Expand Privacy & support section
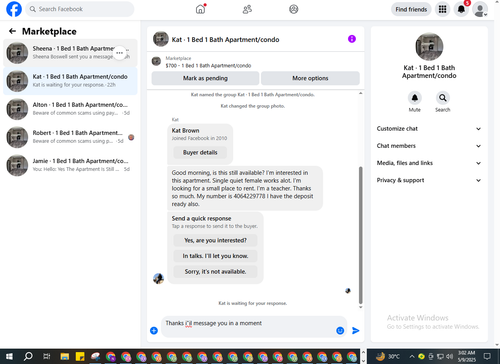Screen dimensions: 500x364 tap(429, 180)
